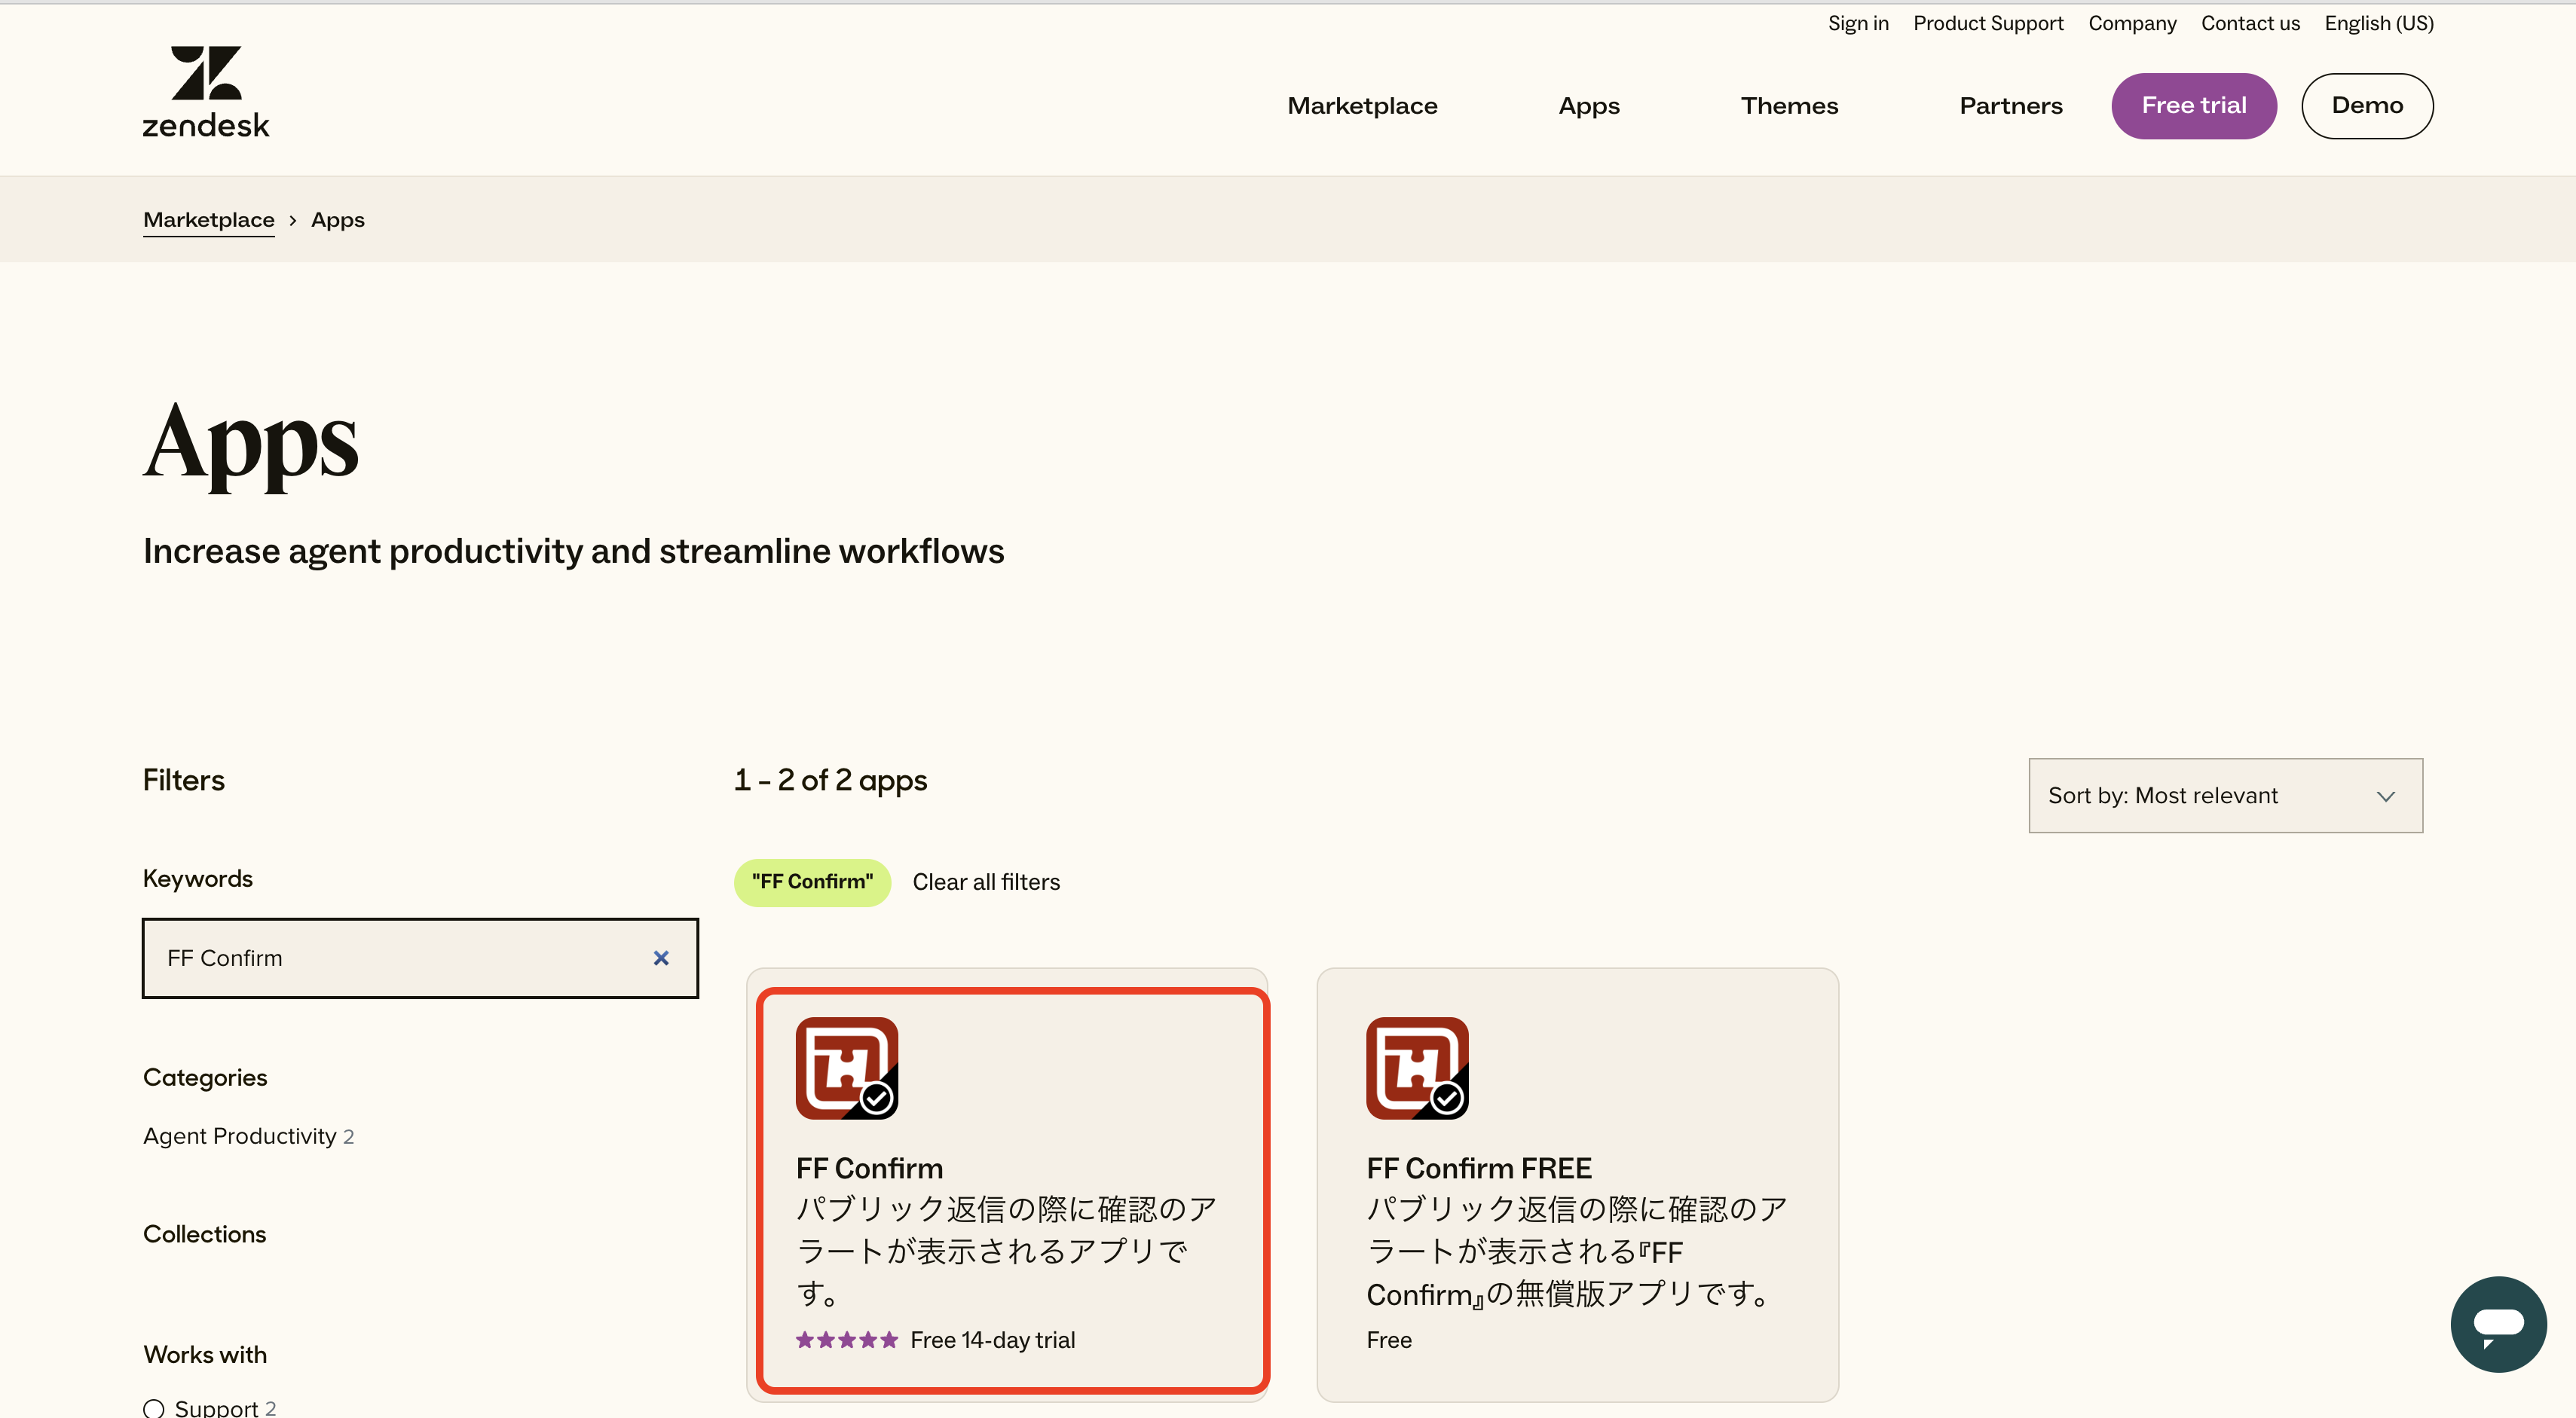
Task: Go to Marketplace breadcrumb link
Action: (209, 220)
